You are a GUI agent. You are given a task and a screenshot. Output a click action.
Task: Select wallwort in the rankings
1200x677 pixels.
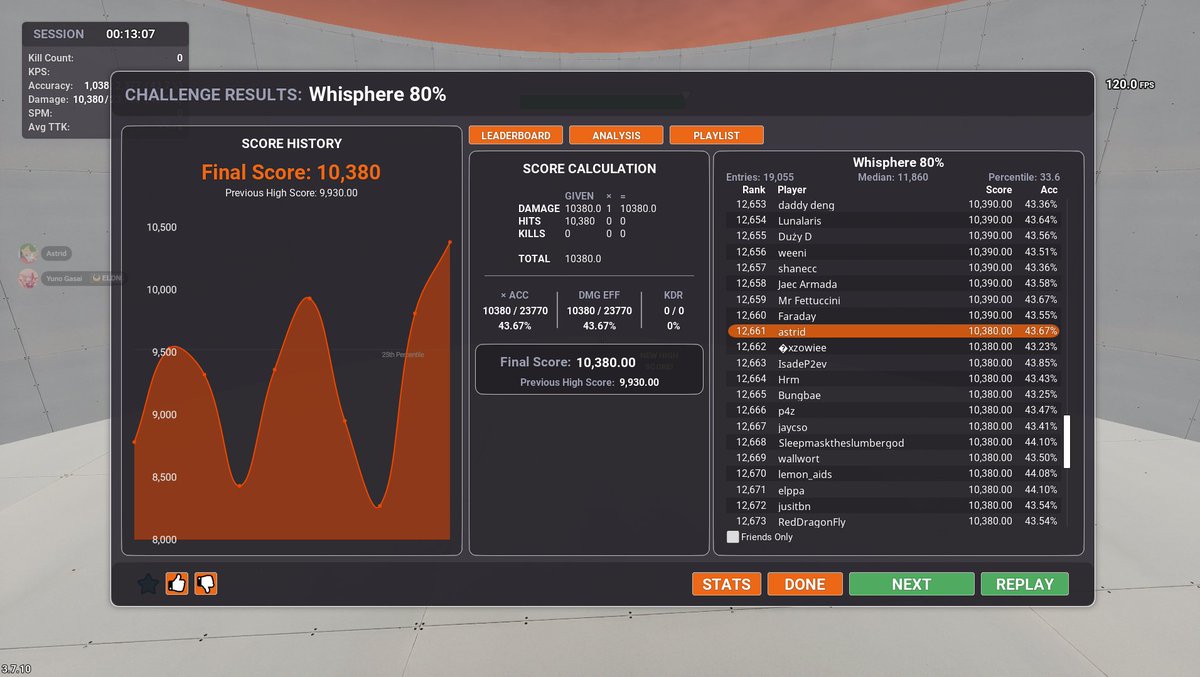point(893,458)
